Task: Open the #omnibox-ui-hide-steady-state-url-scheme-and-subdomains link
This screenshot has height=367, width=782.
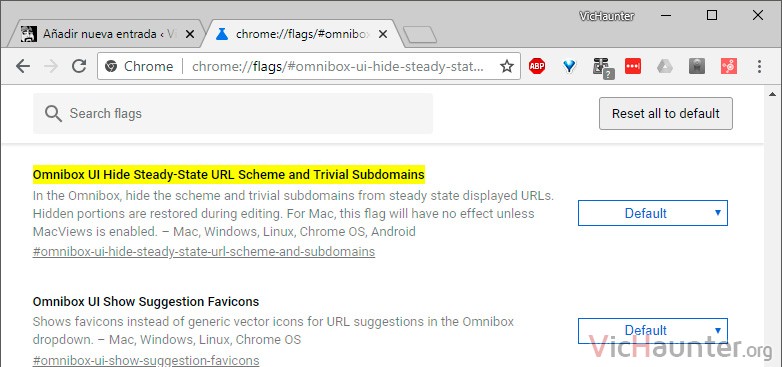Action: tap(203, 251)
